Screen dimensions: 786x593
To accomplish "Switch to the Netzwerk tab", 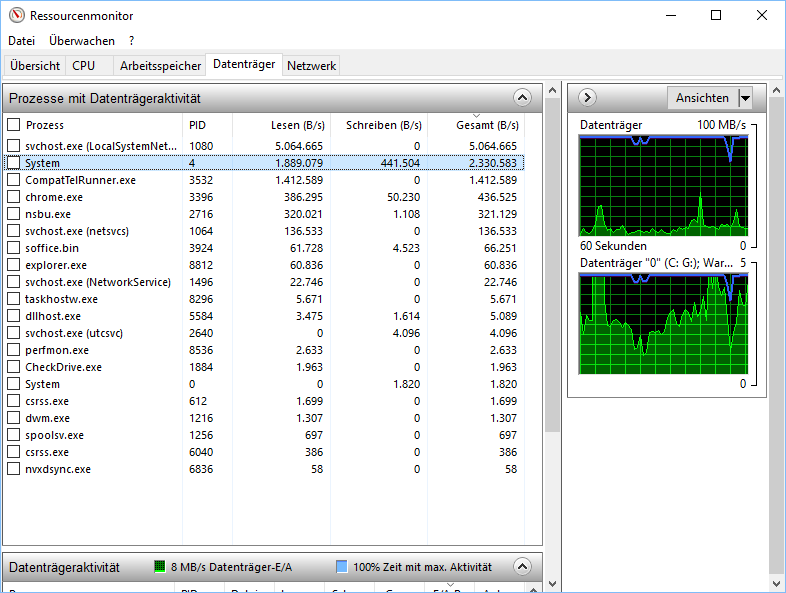I will click(311, 66).
